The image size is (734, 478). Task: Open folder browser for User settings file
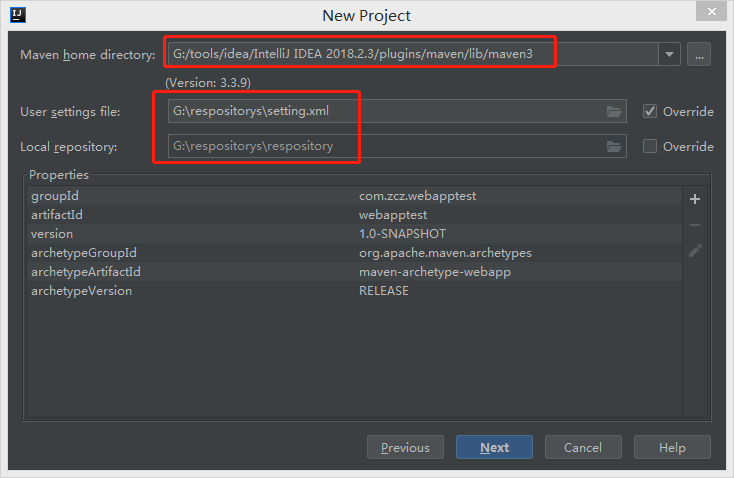point(614,111)
